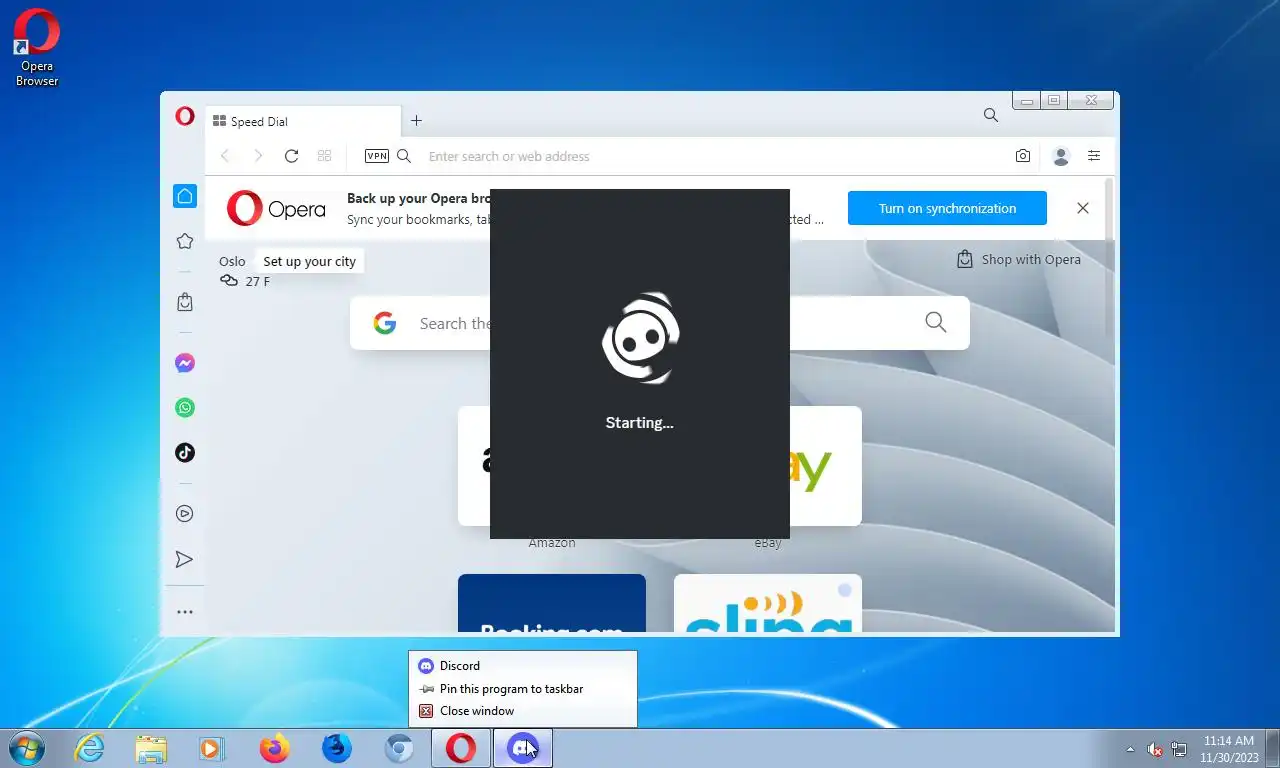Go back using the back arrow

[225, 156]
